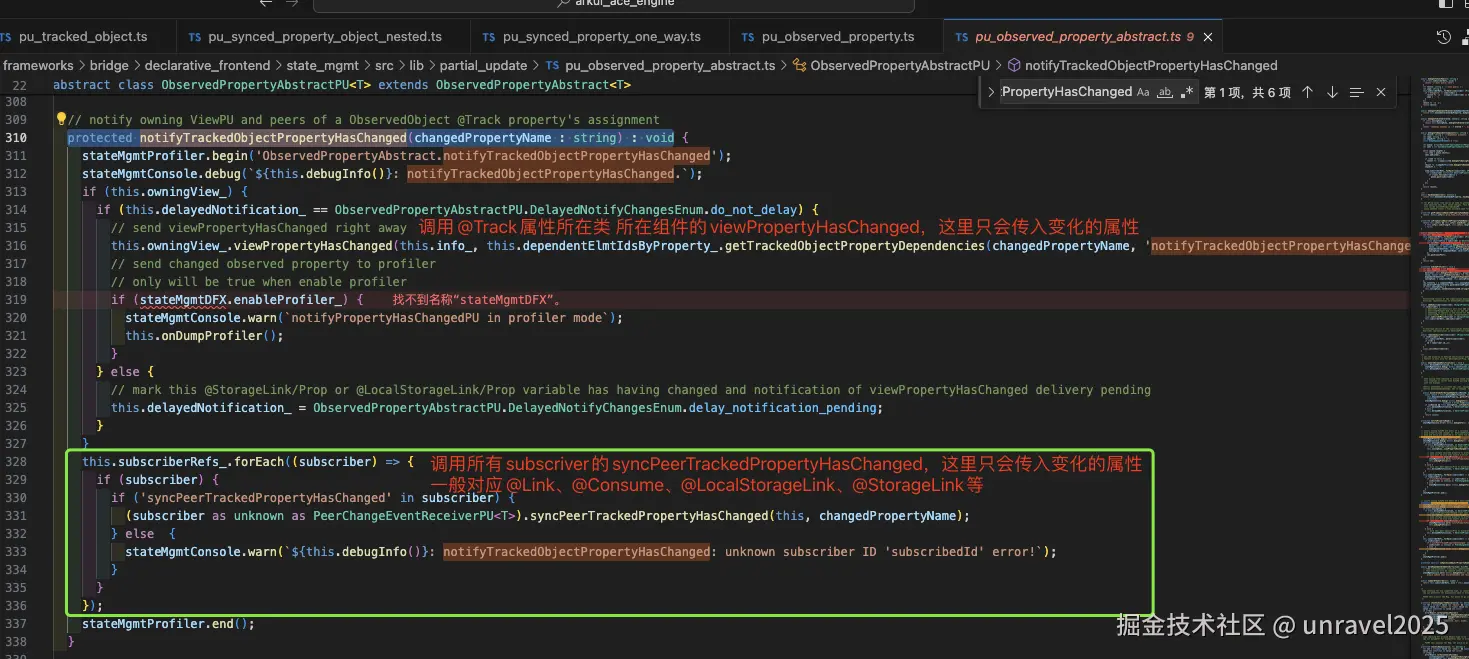
Task: Open the partial_update breadcrumb
Action: pos(484,65)
